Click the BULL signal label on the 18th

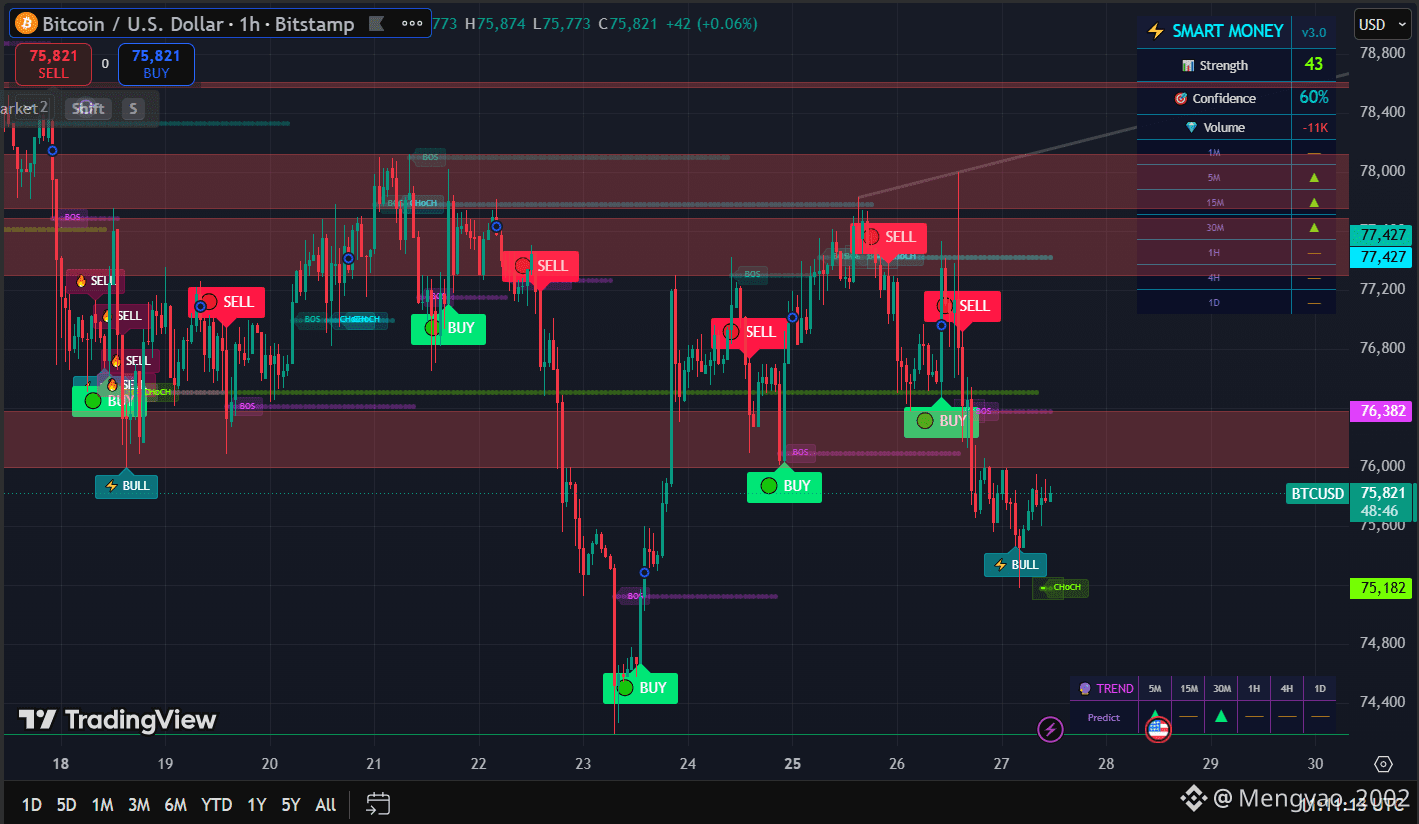tap(126, 486)
